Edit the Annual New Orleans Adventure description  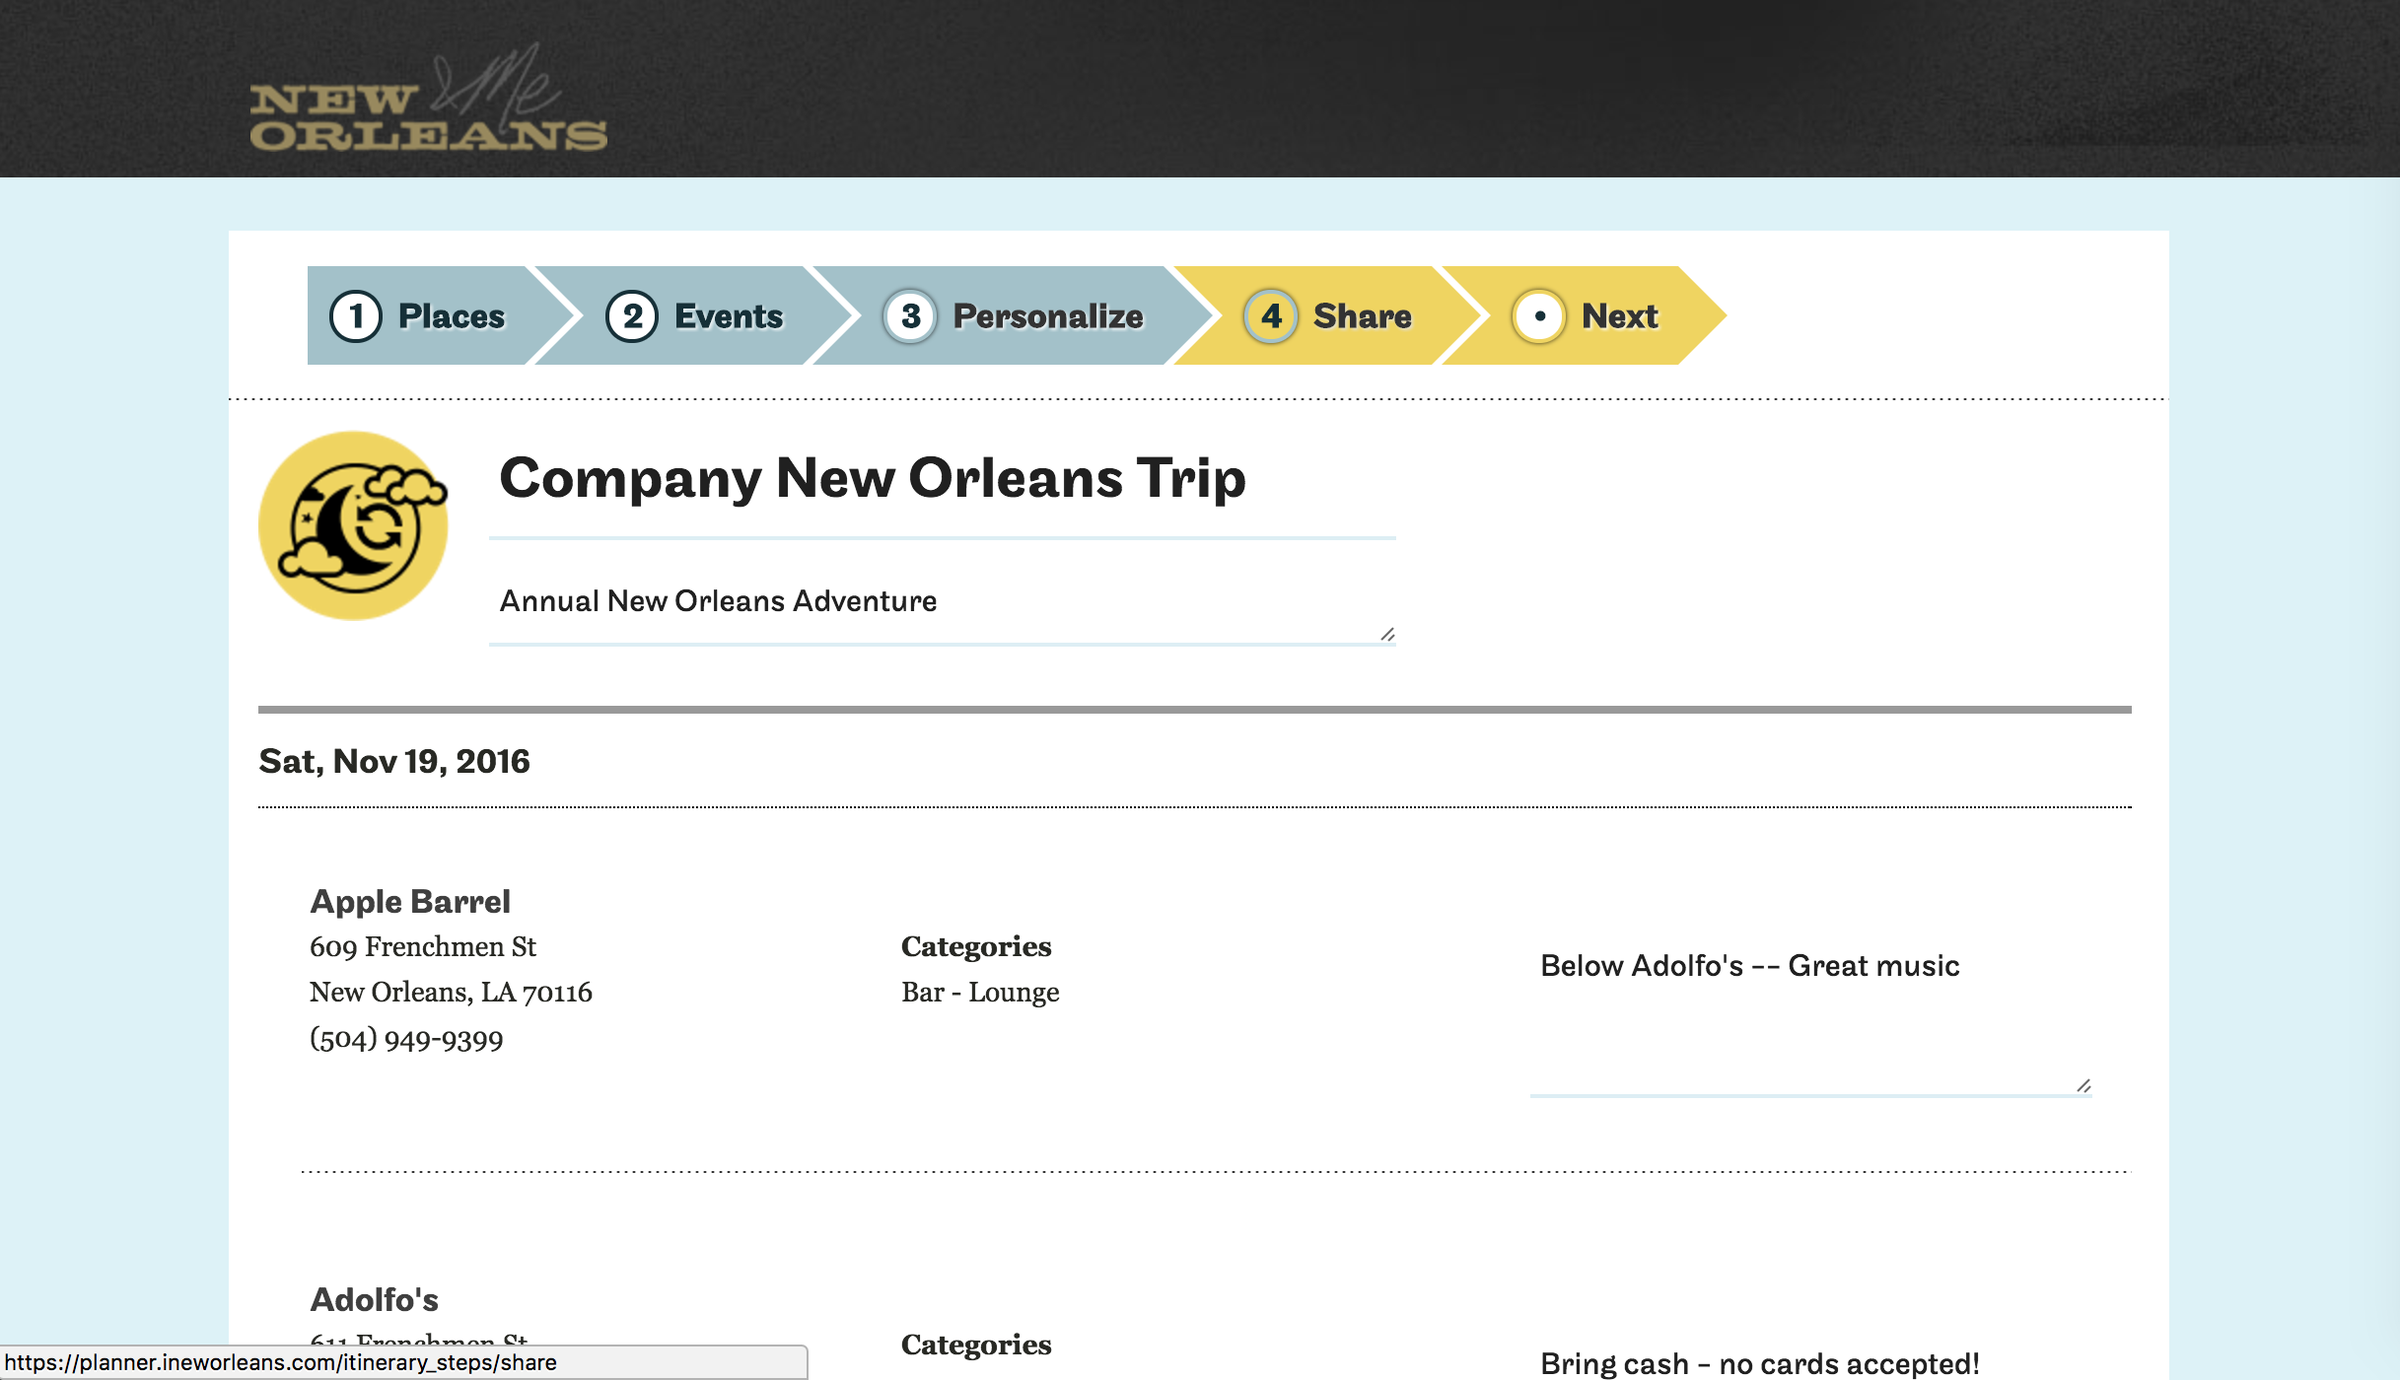[x=942, y=602]
